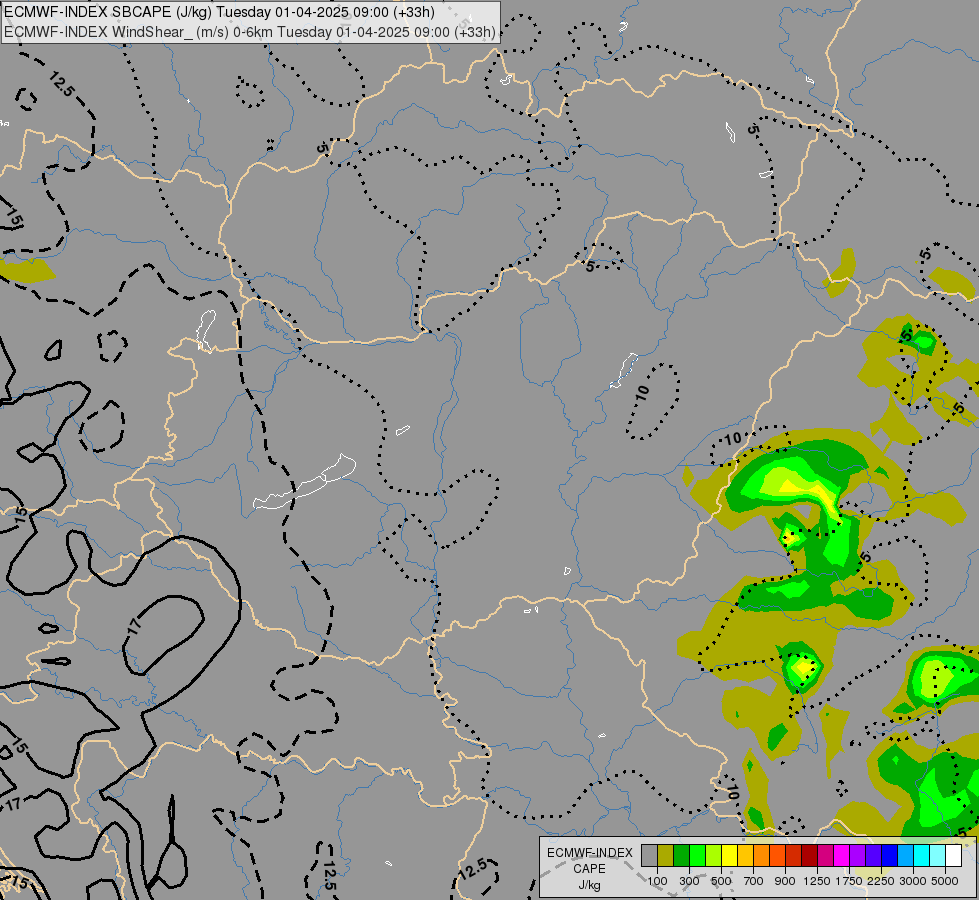Click the white swatch at the legend's end

coord(953,856)
